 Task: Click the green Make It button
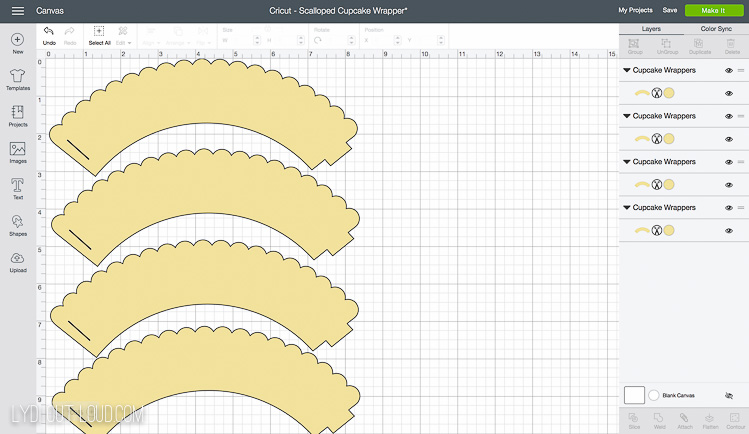pos(714,11)
